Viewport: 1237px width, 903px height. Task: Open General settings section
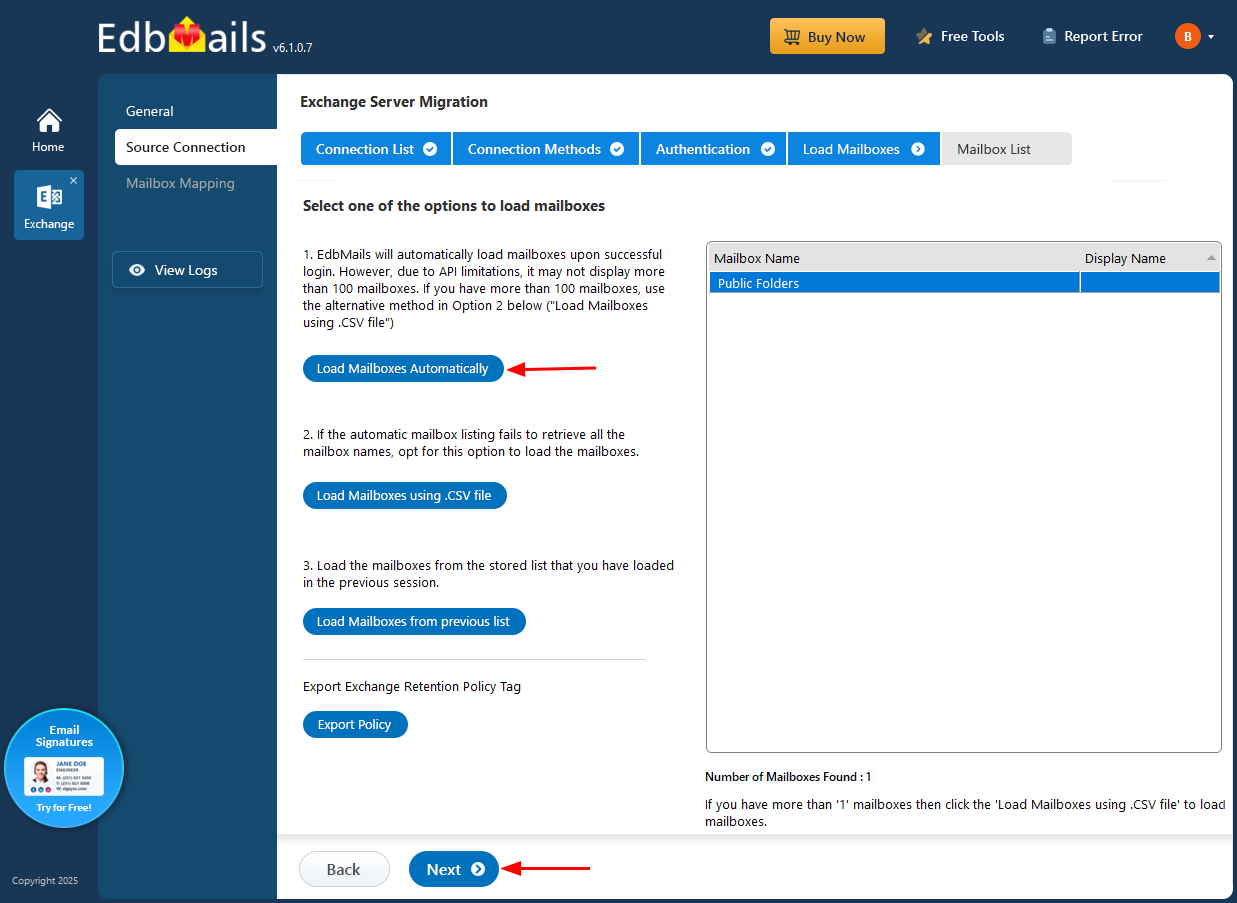150,111
